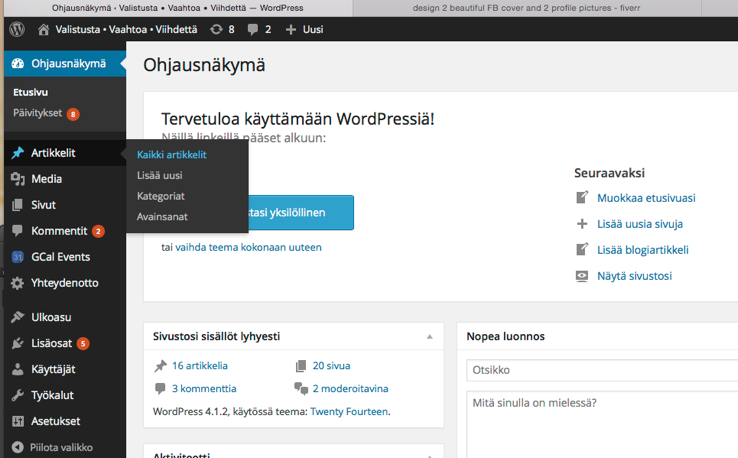
Task: Switch to the fiverr design browser tab
Action: pos(526,8)
